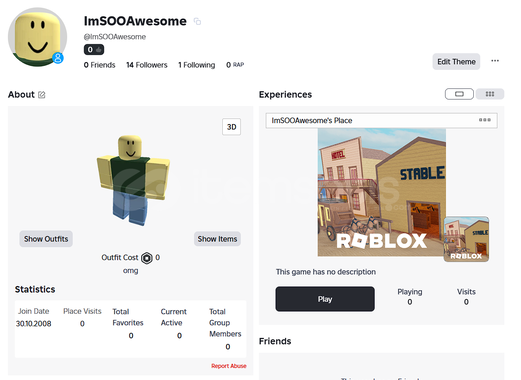The height and width of the screenshot is (380, 521).
Task: Click the blue user badge on avatar
Action: (x=58, y=58)
